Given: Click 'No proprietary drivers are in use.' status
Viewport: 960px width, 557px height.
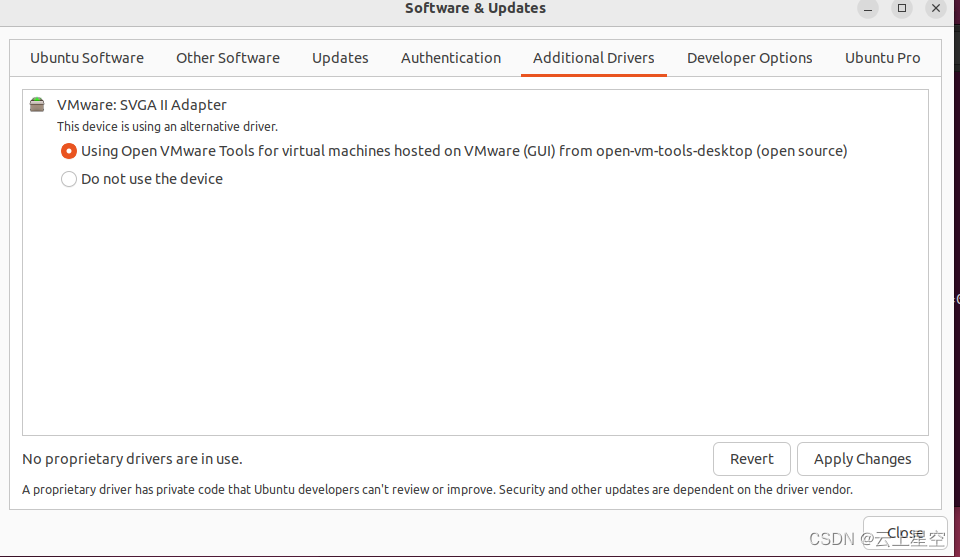Looking at the screenshot, I should (132, 459).
